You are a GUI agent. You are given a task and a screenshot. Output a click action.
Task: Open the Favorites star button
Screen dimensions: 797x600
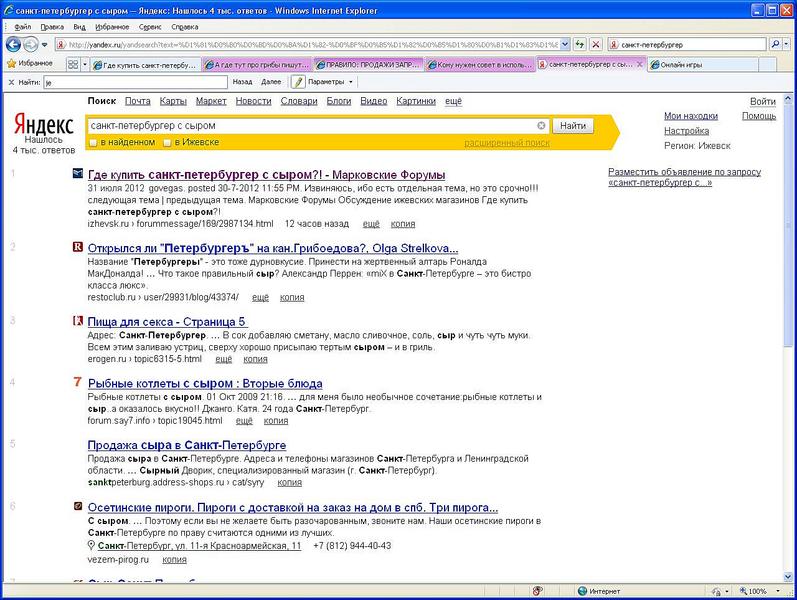pyautogui.click(x=30, y=64)
